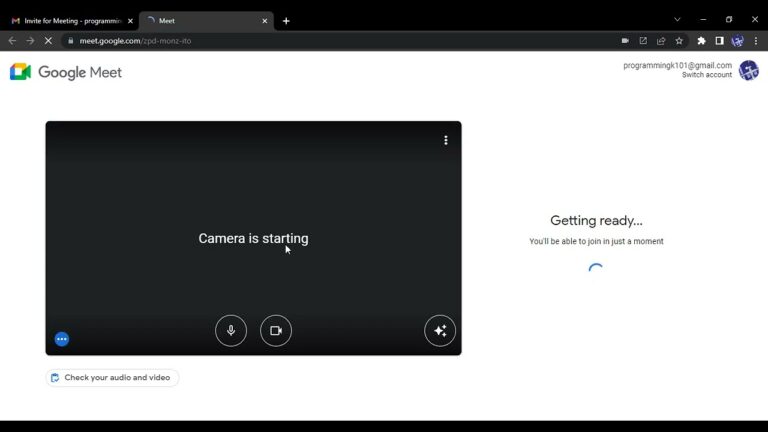Open the Extensions puzzle icon
The width and height of the screenshot is (768, 432).
pos(701,41)
